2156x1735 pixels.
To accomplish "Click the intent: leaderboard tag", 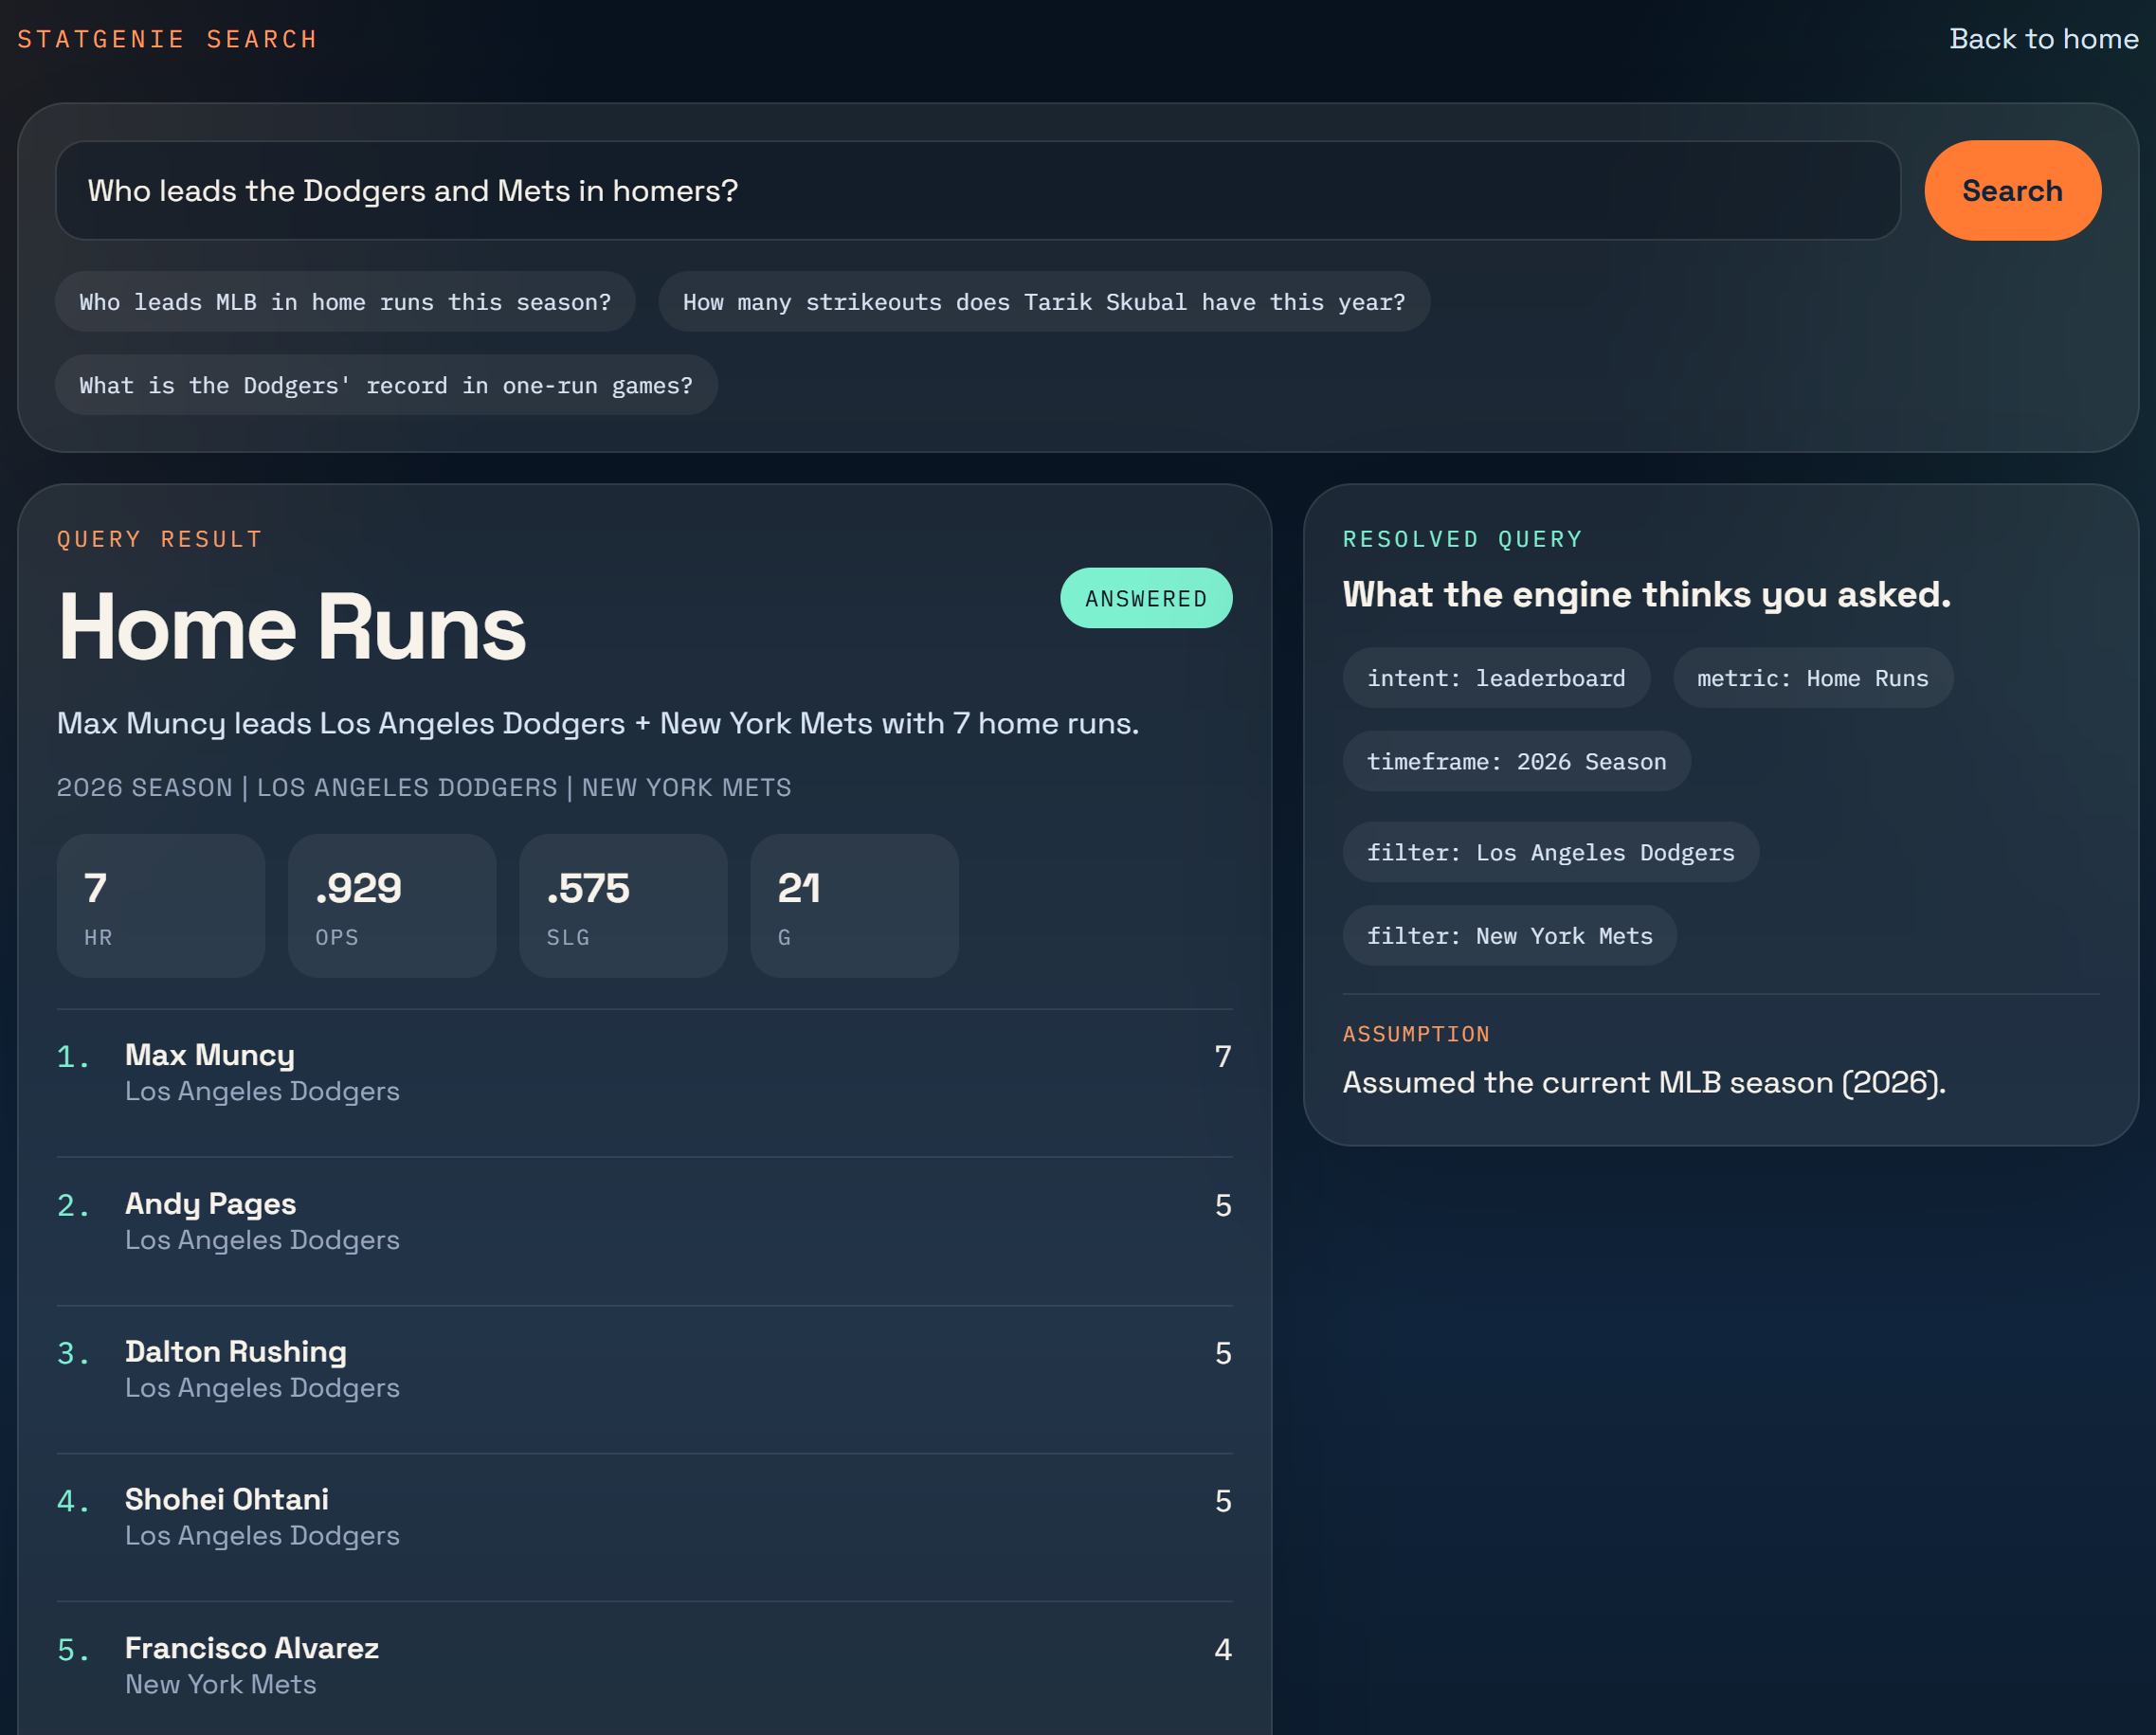I will (1495, 678).
